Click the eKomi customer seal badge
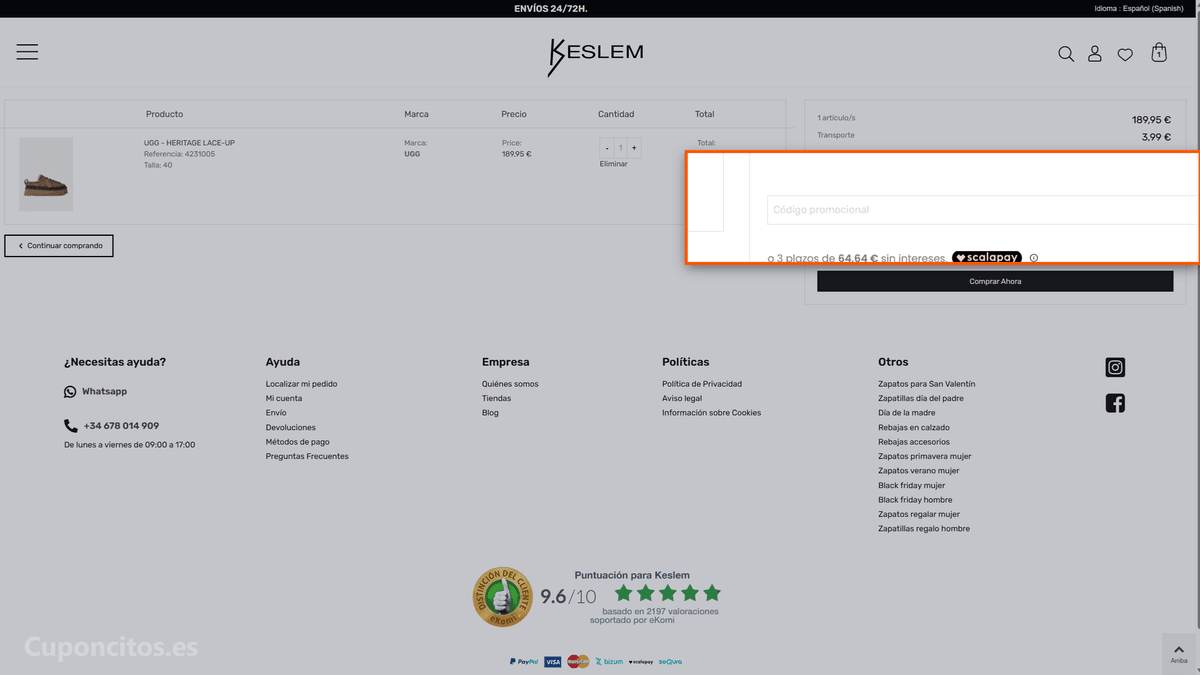1200x675 pixels. [501, 597]
